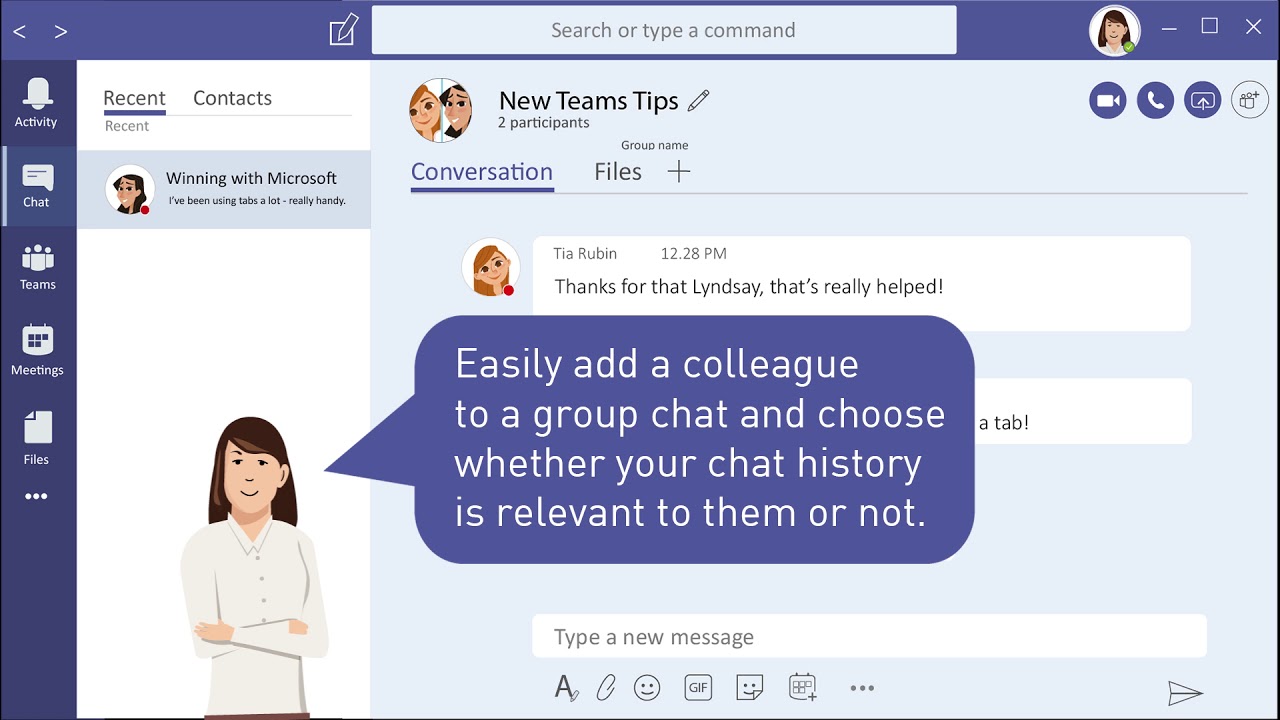The image size is (1280, 720).
Task: Click the Tia Rubin sender name
Action: click(585, 254)
